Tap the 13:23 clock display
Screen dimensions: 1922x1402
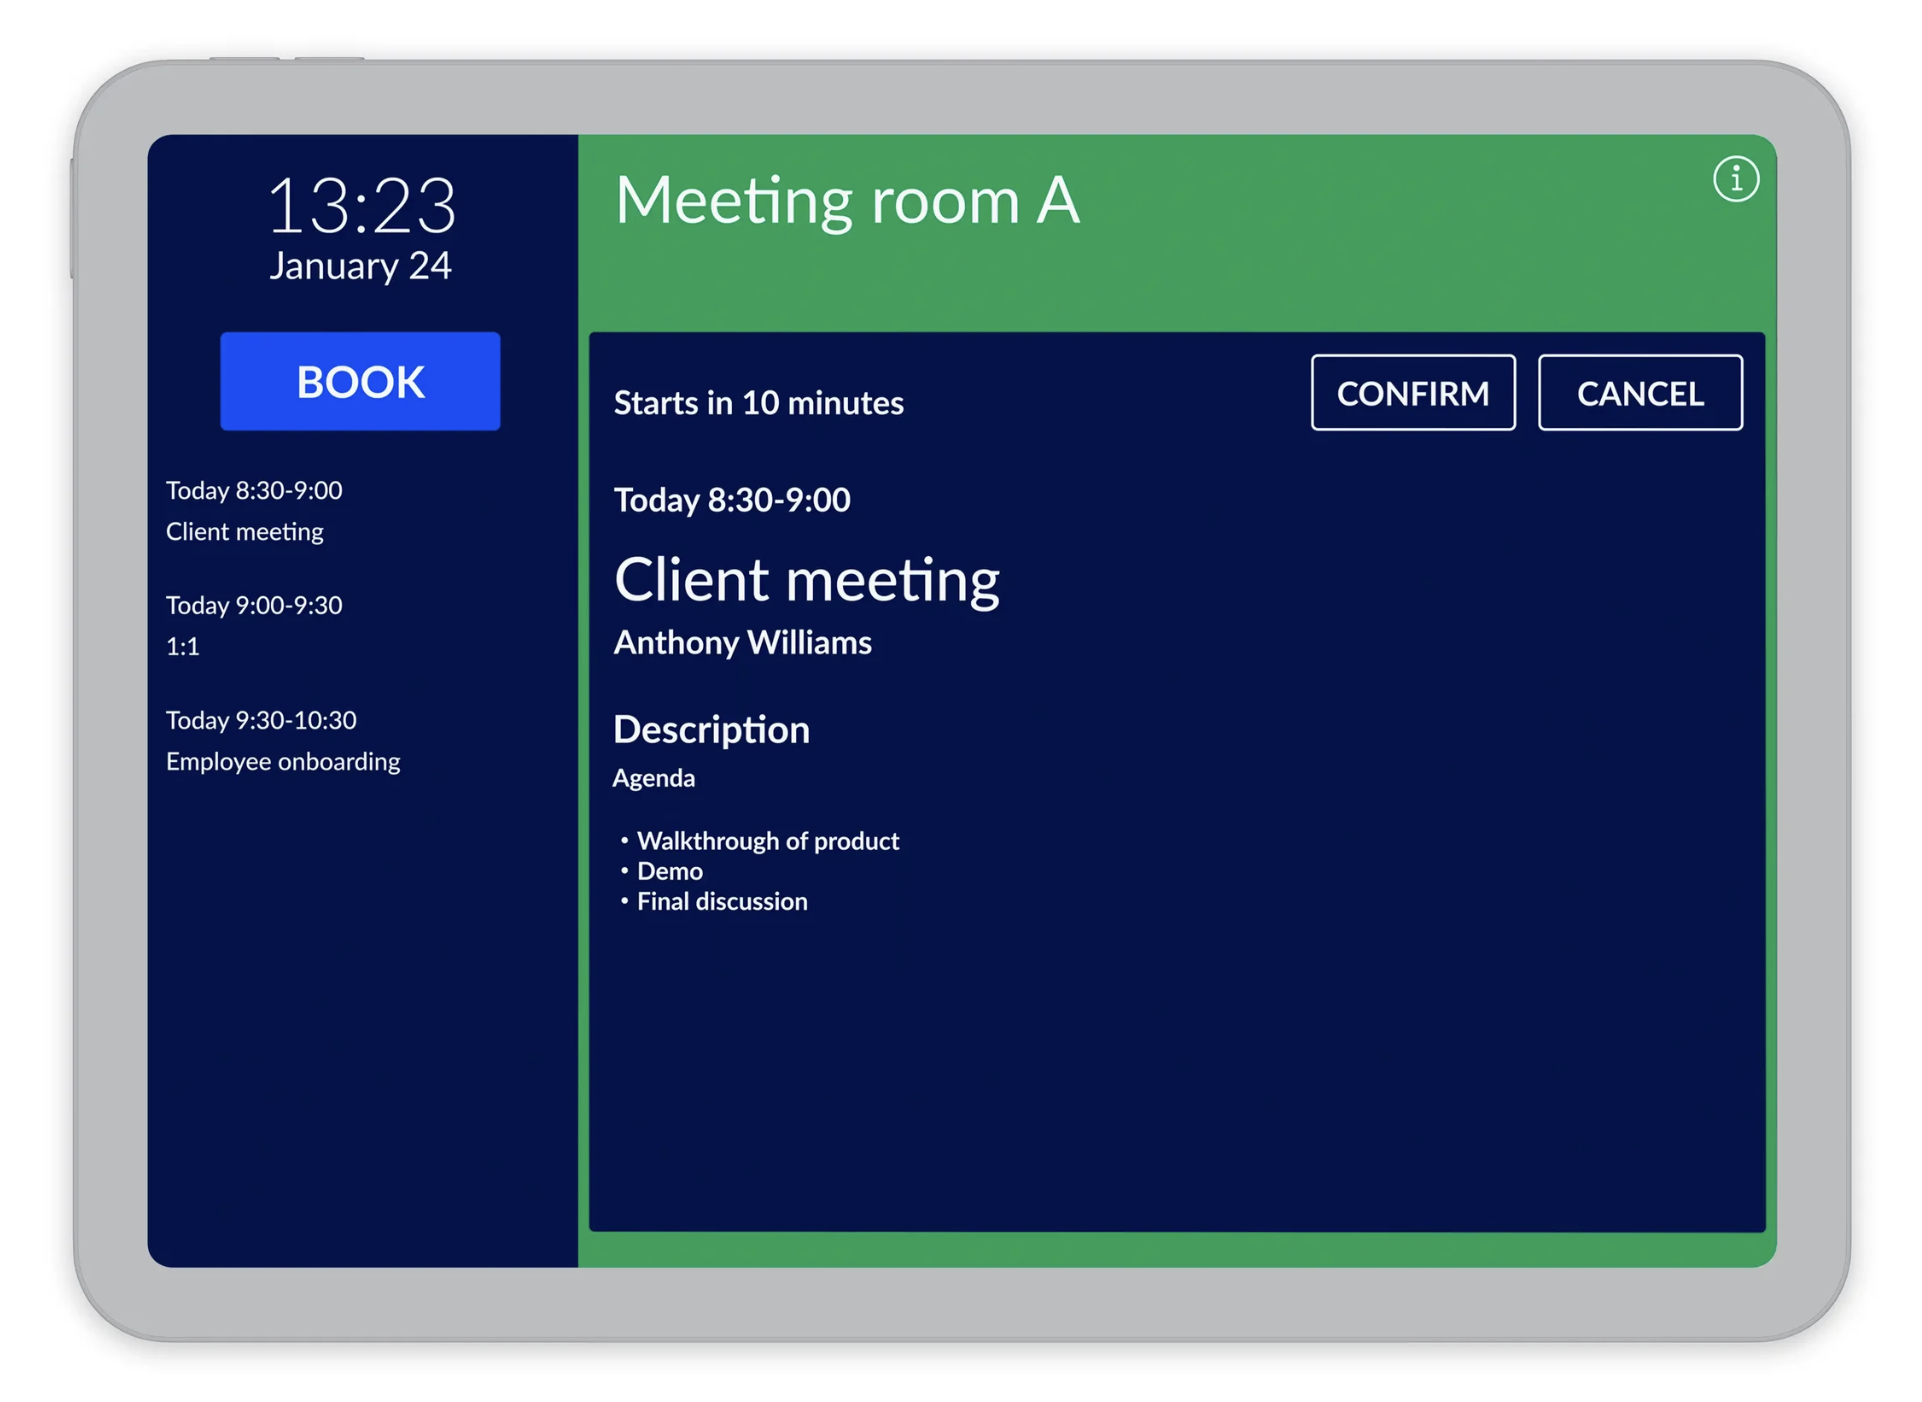pyautogui.click(x=361, y=206)
